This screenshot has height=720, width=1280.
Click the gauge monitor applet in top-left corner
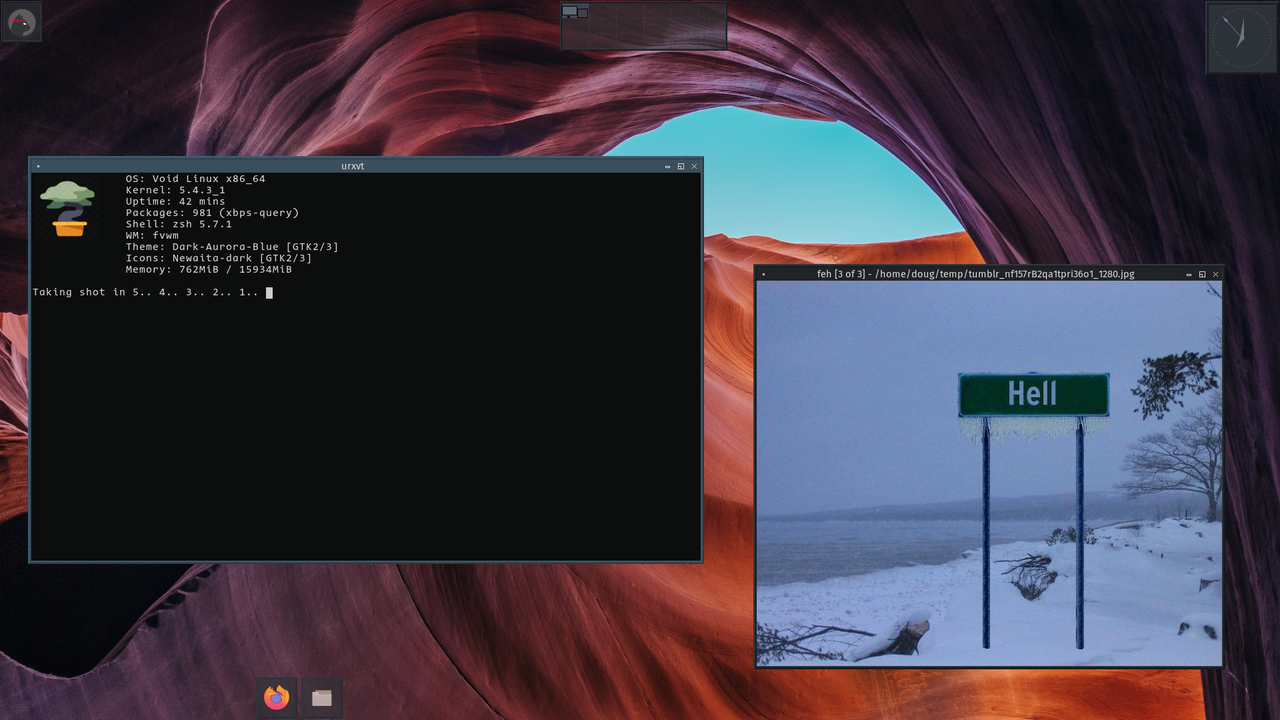[x=21, y=22]
